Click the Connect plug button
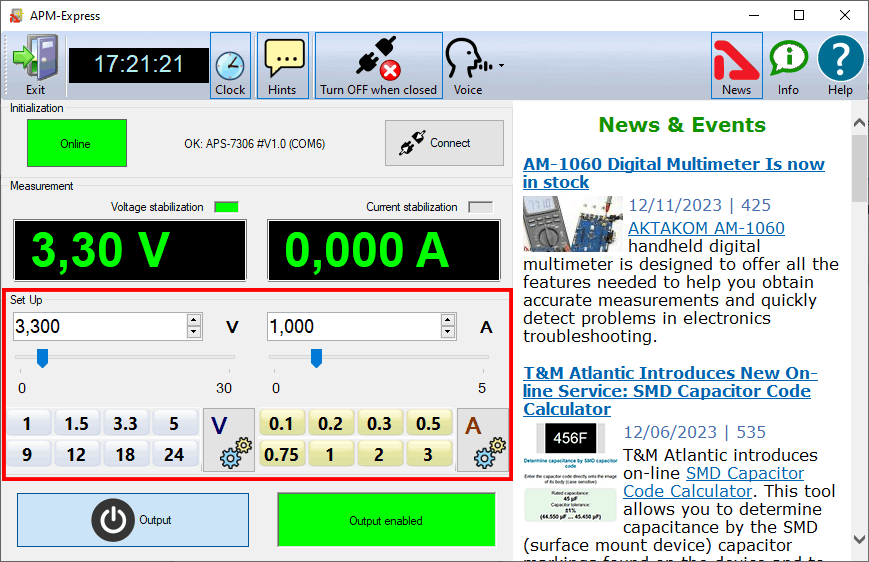The width and height of the screenshot is (869, 562). tap(444, 143)
